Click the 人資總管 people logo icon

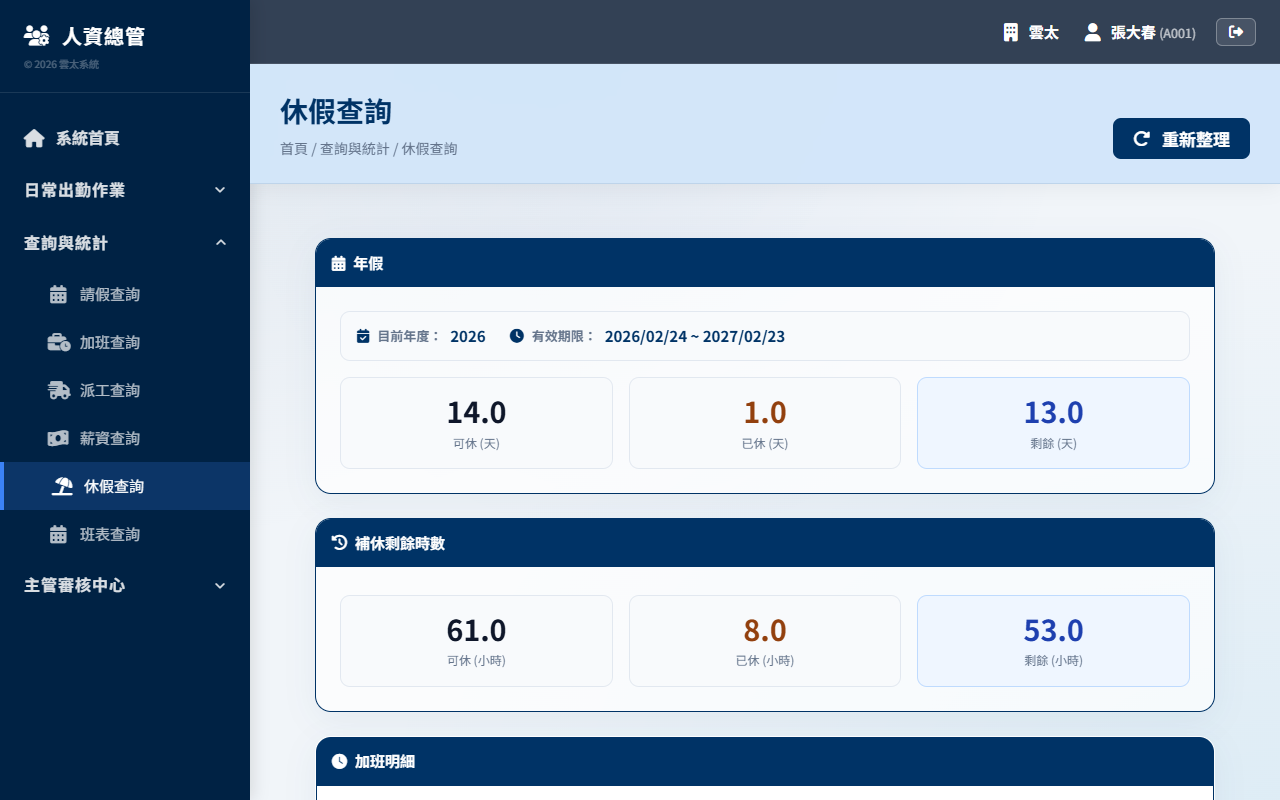click(x=36, y=36)
